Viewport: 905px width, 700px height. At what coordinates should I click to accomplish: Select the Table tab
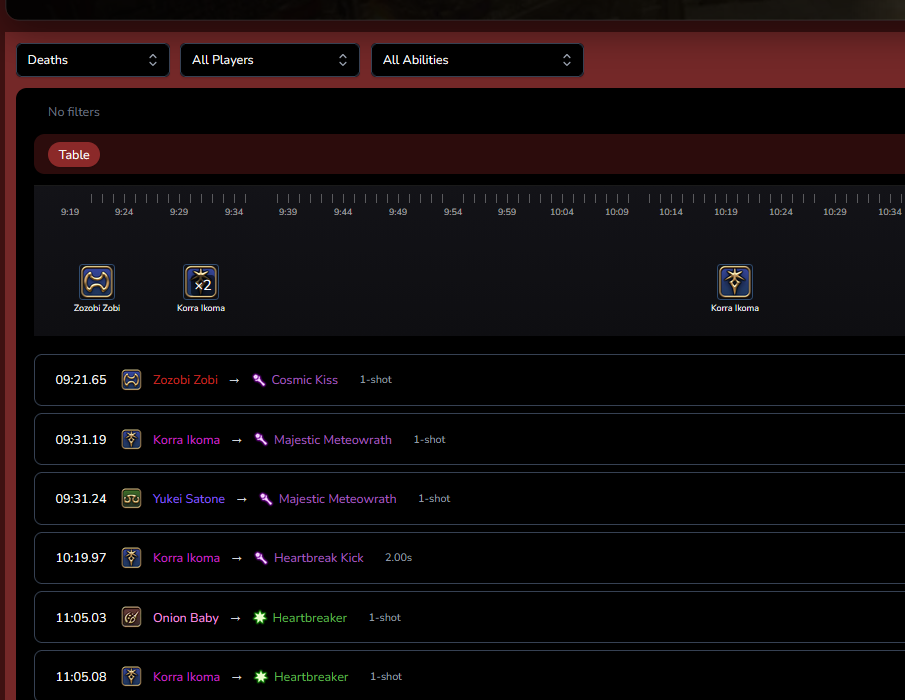click(x=74, y=155)
